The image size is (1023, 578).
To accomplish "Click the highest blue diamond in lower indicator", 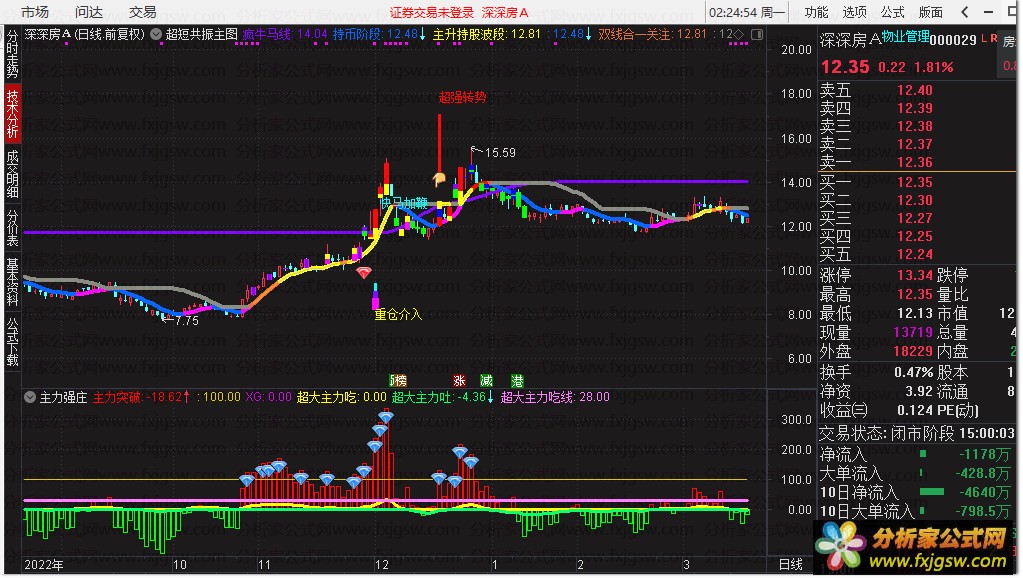I will pos(386,417).
